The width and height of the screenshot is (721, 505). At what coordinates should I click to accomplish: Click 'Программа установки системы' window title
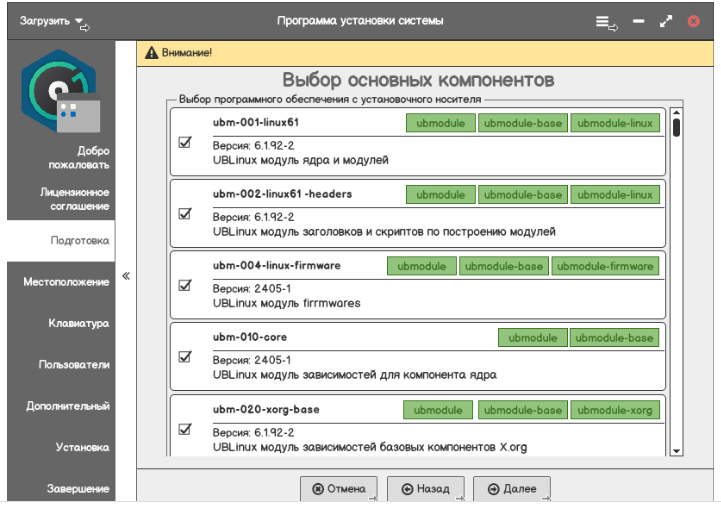(360, 21)
